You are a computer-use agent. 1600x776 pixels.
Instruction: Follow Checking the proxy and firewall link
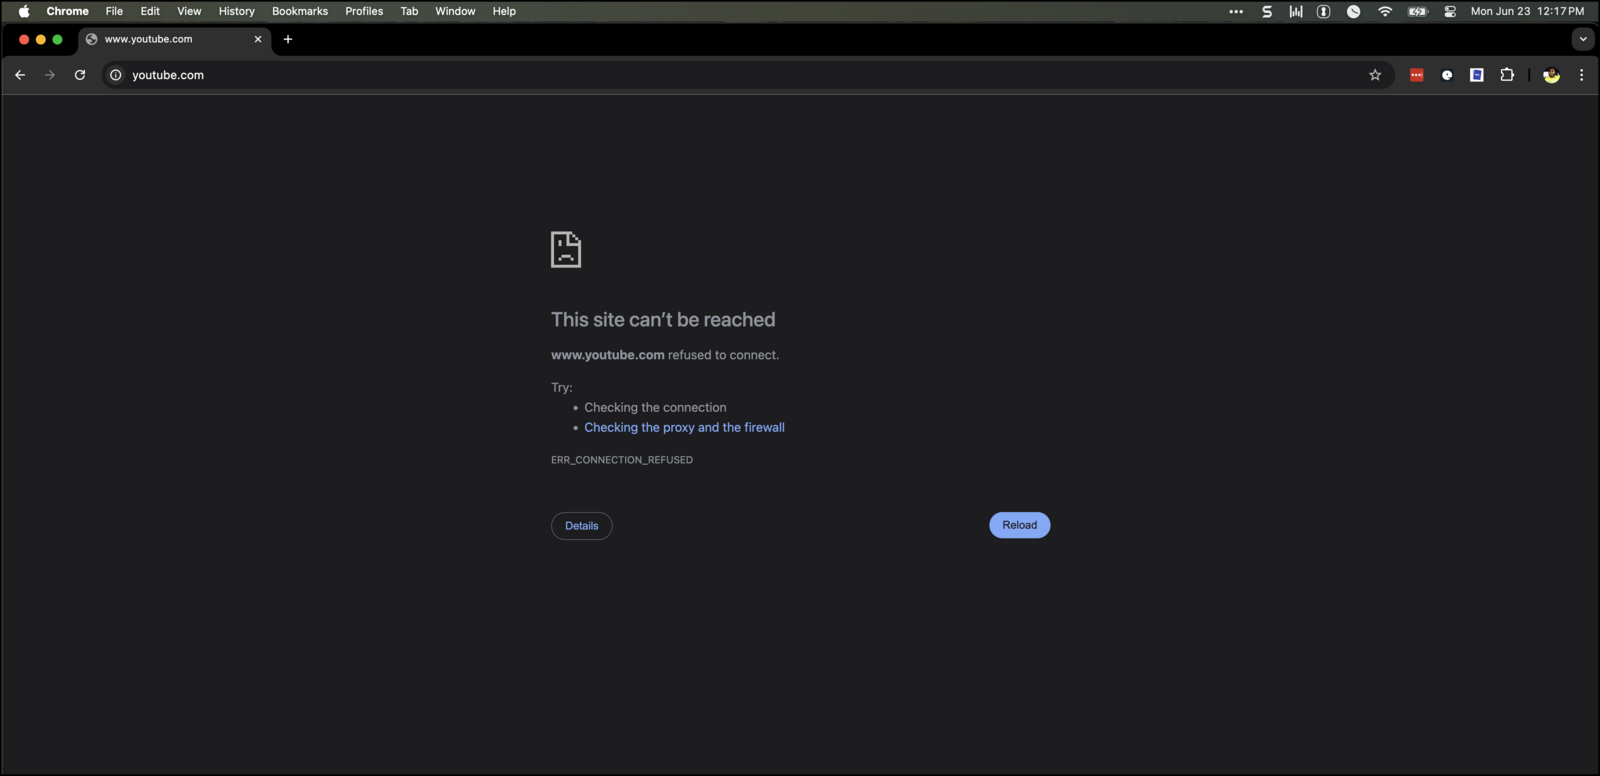click(684, 427)
